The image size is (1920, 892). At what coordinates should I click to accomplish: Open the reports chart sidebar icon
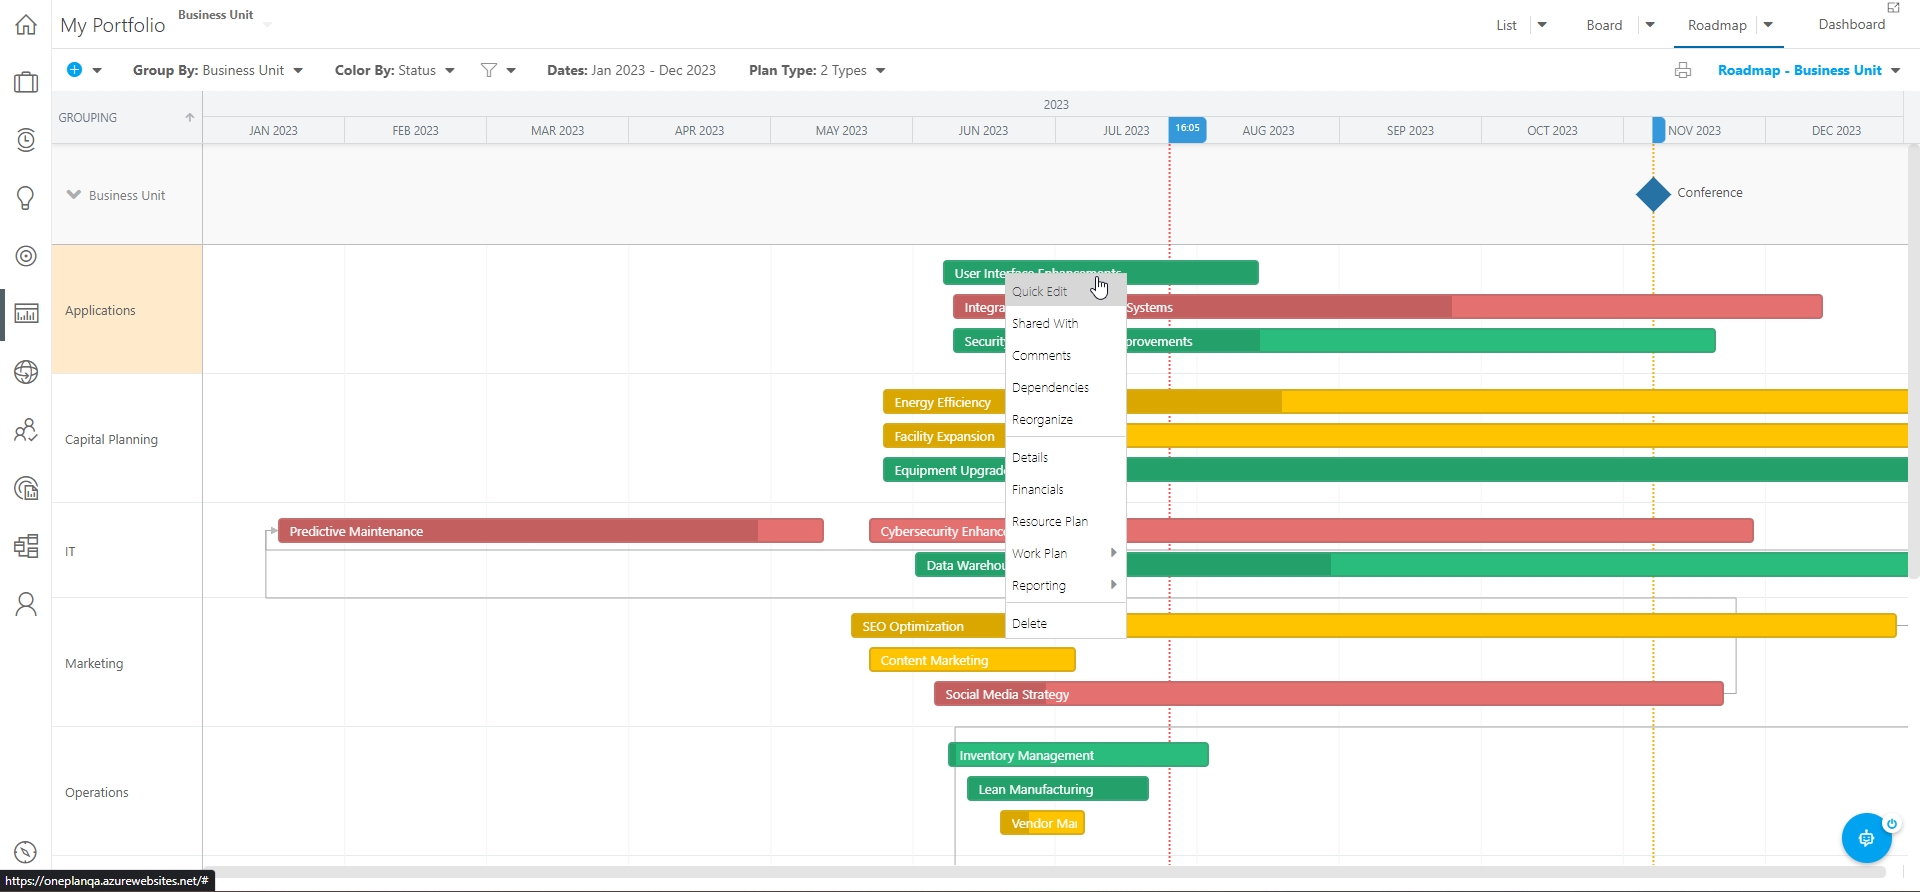26,314
